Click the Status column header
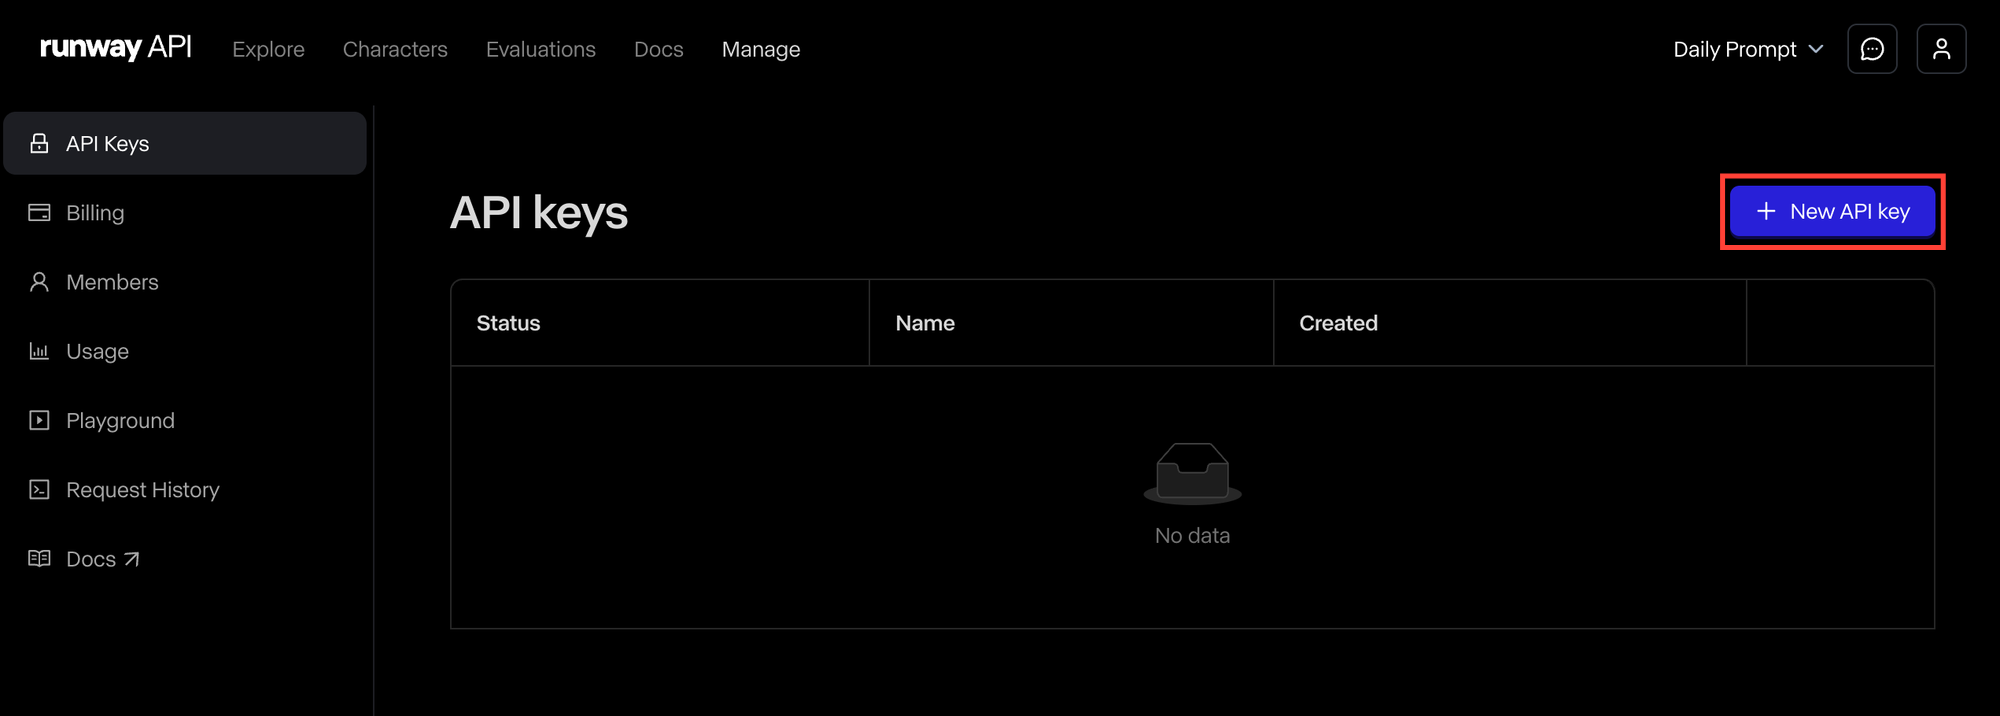Screen dimensions: 2000x716 tap(659, 323)
